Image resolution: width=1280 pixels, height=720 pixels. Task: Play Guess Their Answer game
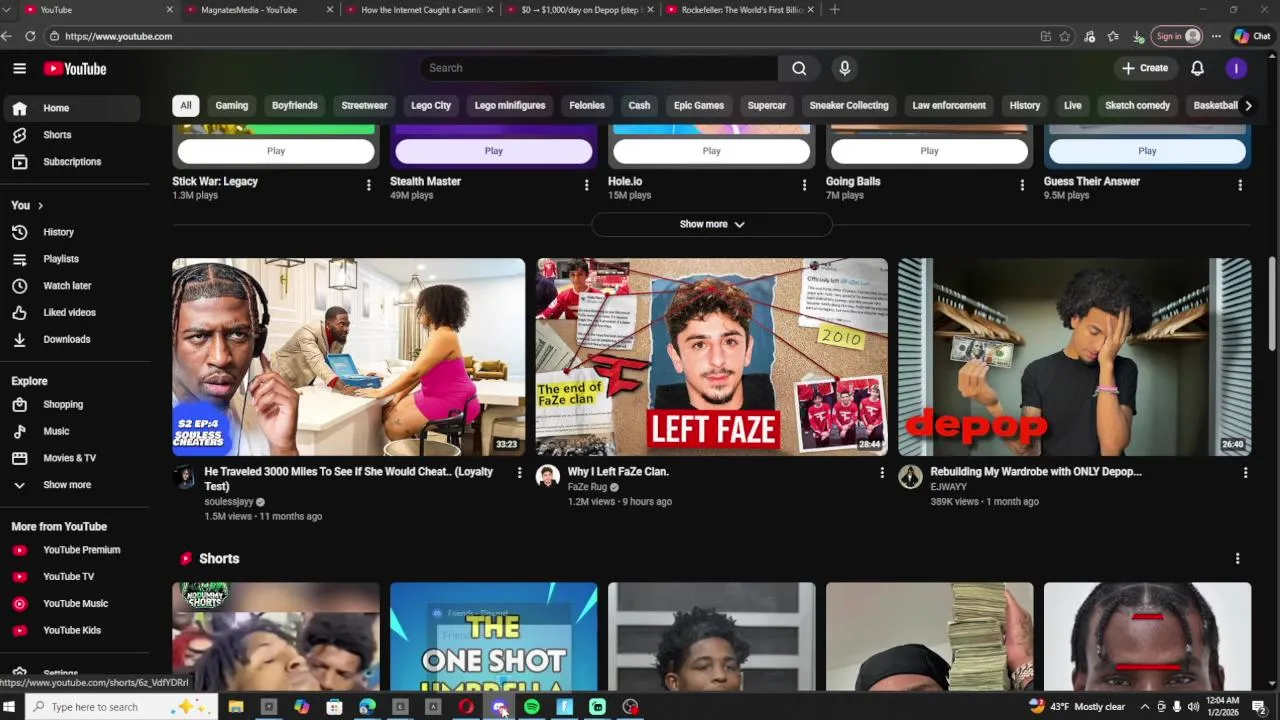[1147, 151]
